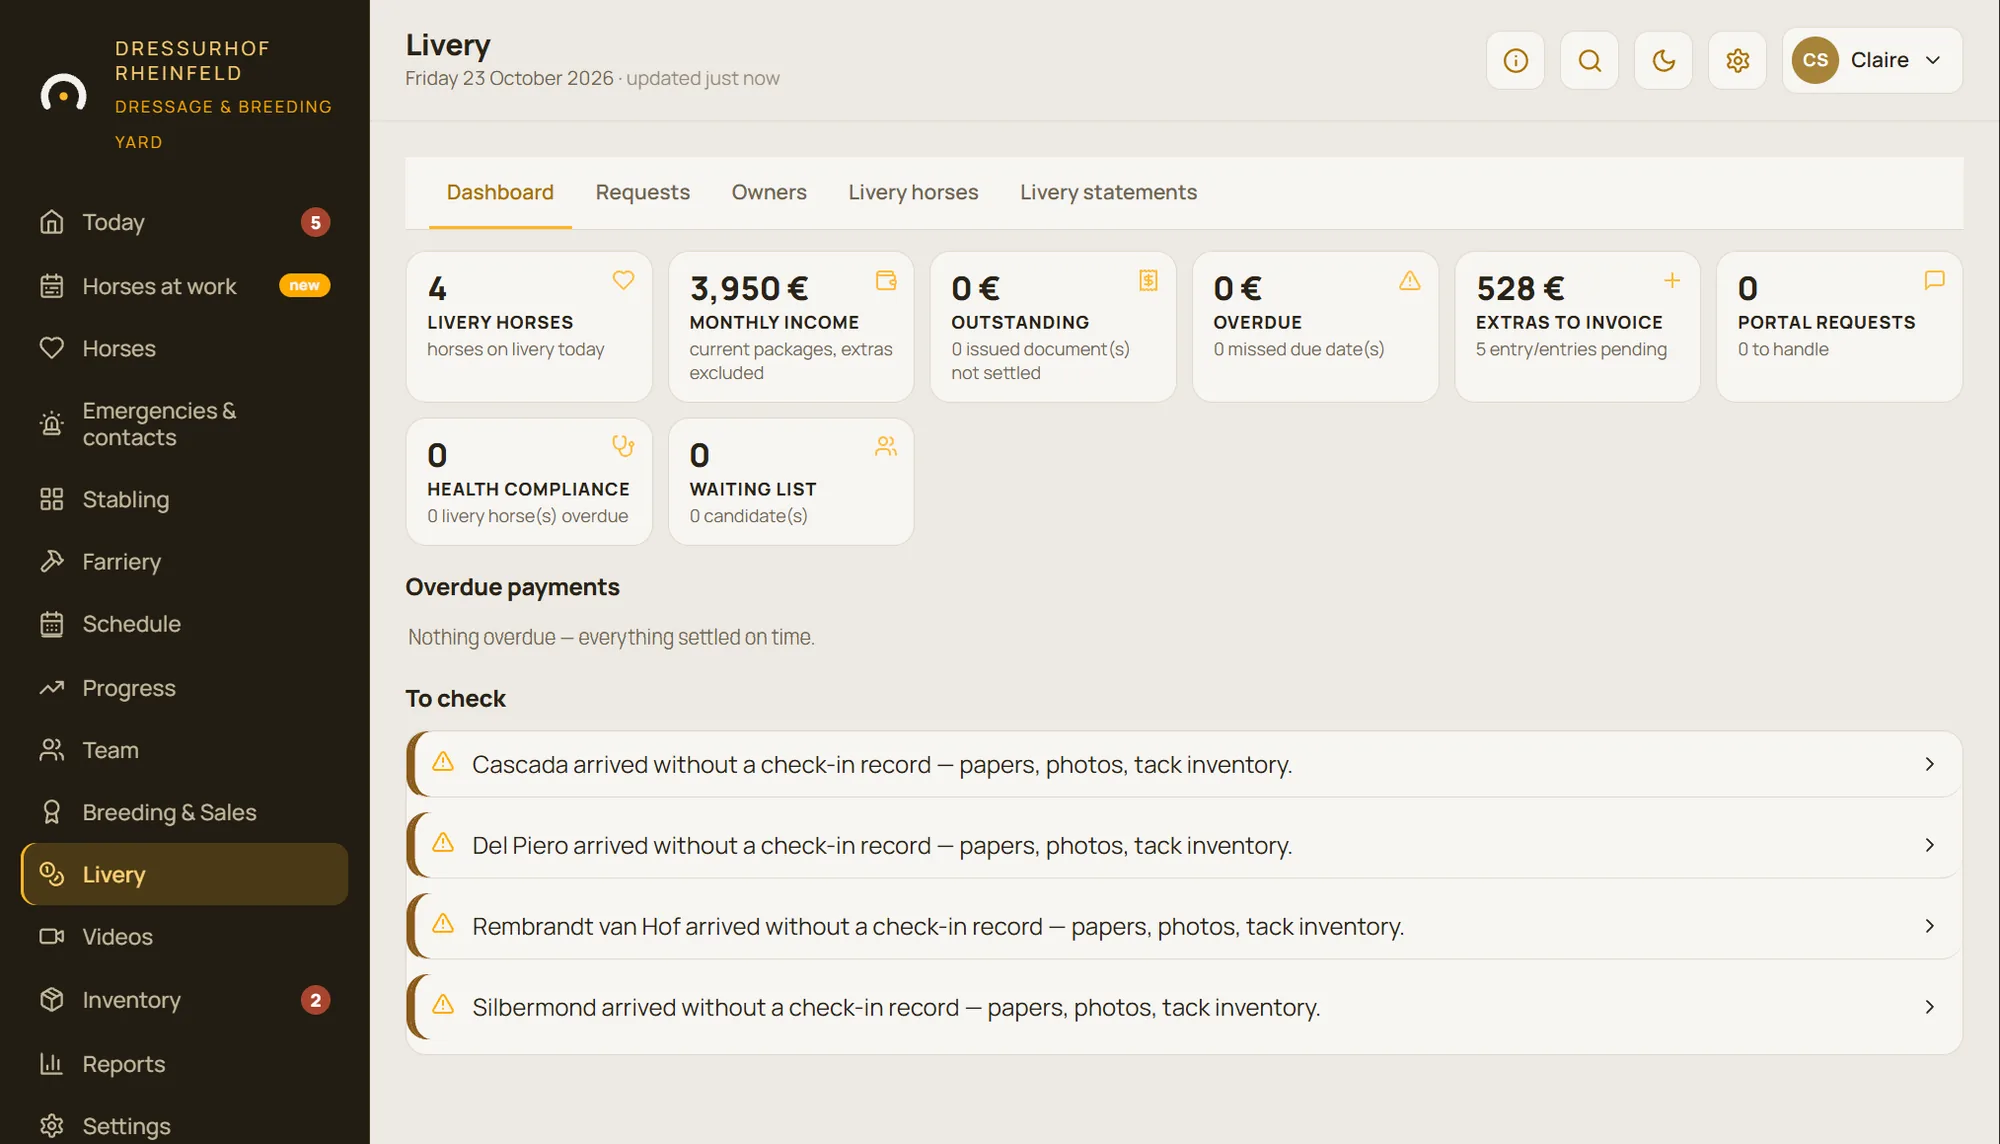The width and height of the screenshot is (2000, 1144).
Task: Open the Livery statements tab
Action: click(1108, 192)
